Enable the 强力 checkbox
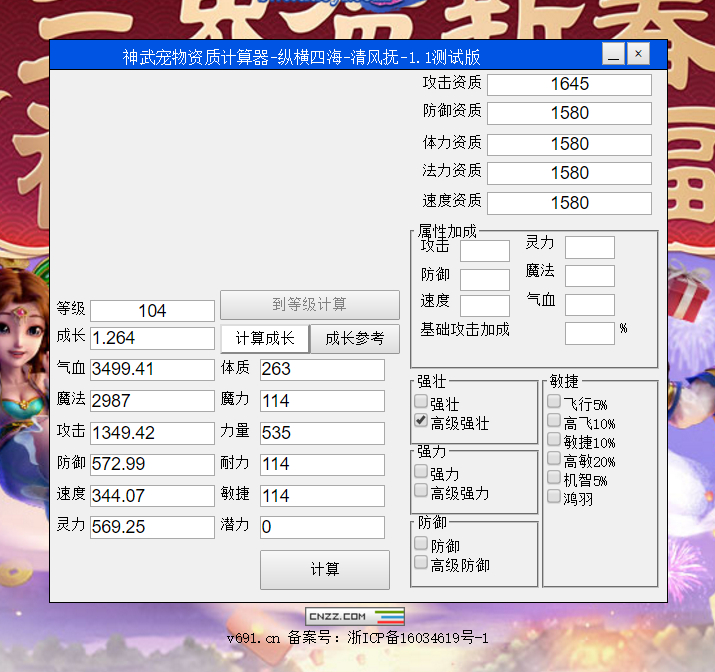 pos(421,471)
